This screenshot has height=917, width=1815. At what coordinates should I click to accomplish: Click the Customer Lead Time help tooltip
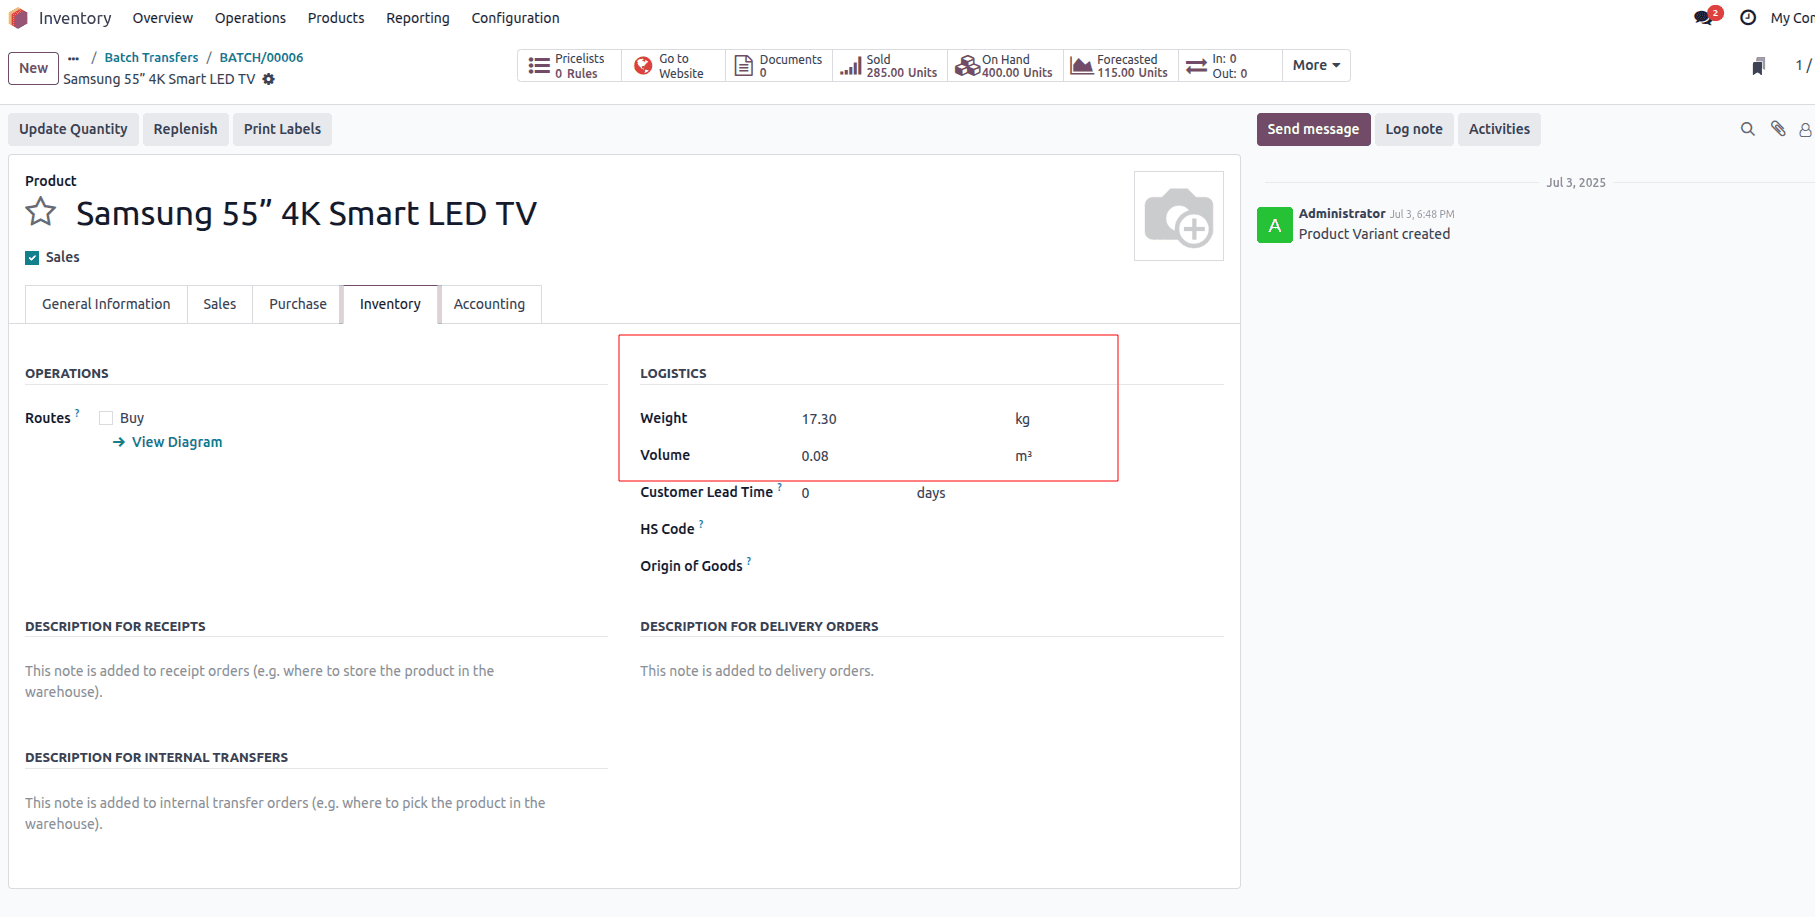[780, 487]
